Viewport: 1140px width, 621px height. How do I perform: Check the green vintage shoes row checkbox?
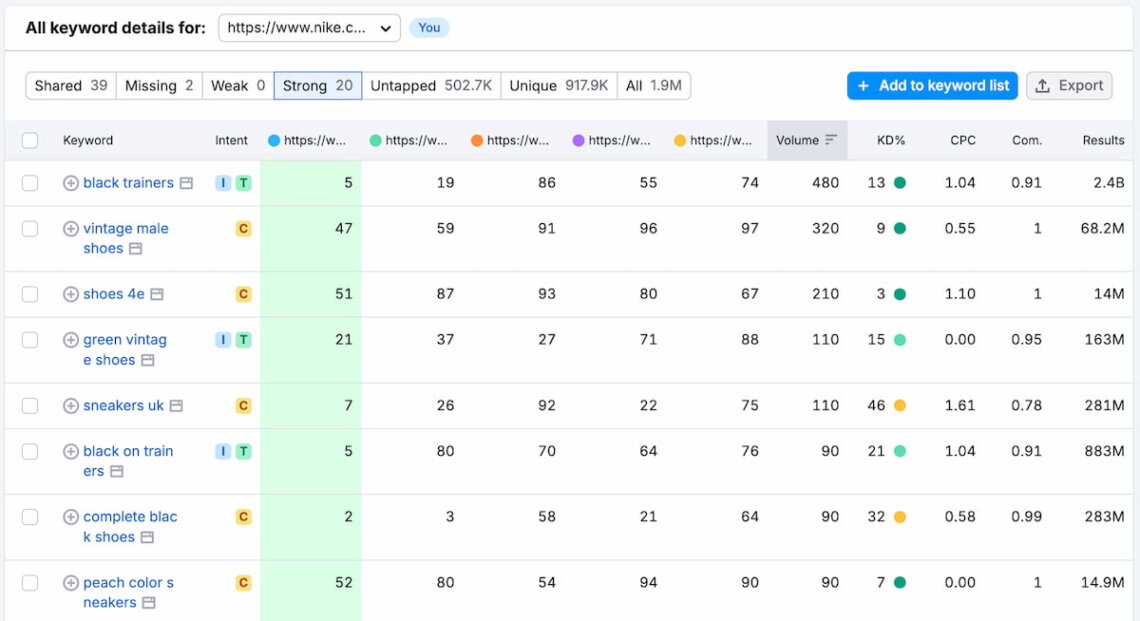click(30, 340)
